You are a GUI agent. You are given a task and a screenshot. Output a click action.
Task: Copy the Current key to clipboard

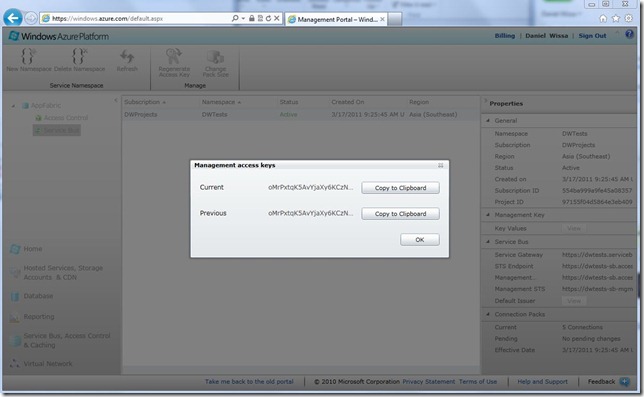pos(400,188)
